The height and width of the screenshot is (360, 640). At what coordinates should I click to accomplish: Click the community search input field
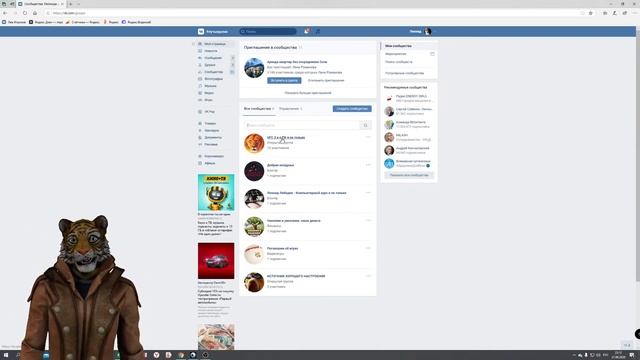tap(302, 125)
